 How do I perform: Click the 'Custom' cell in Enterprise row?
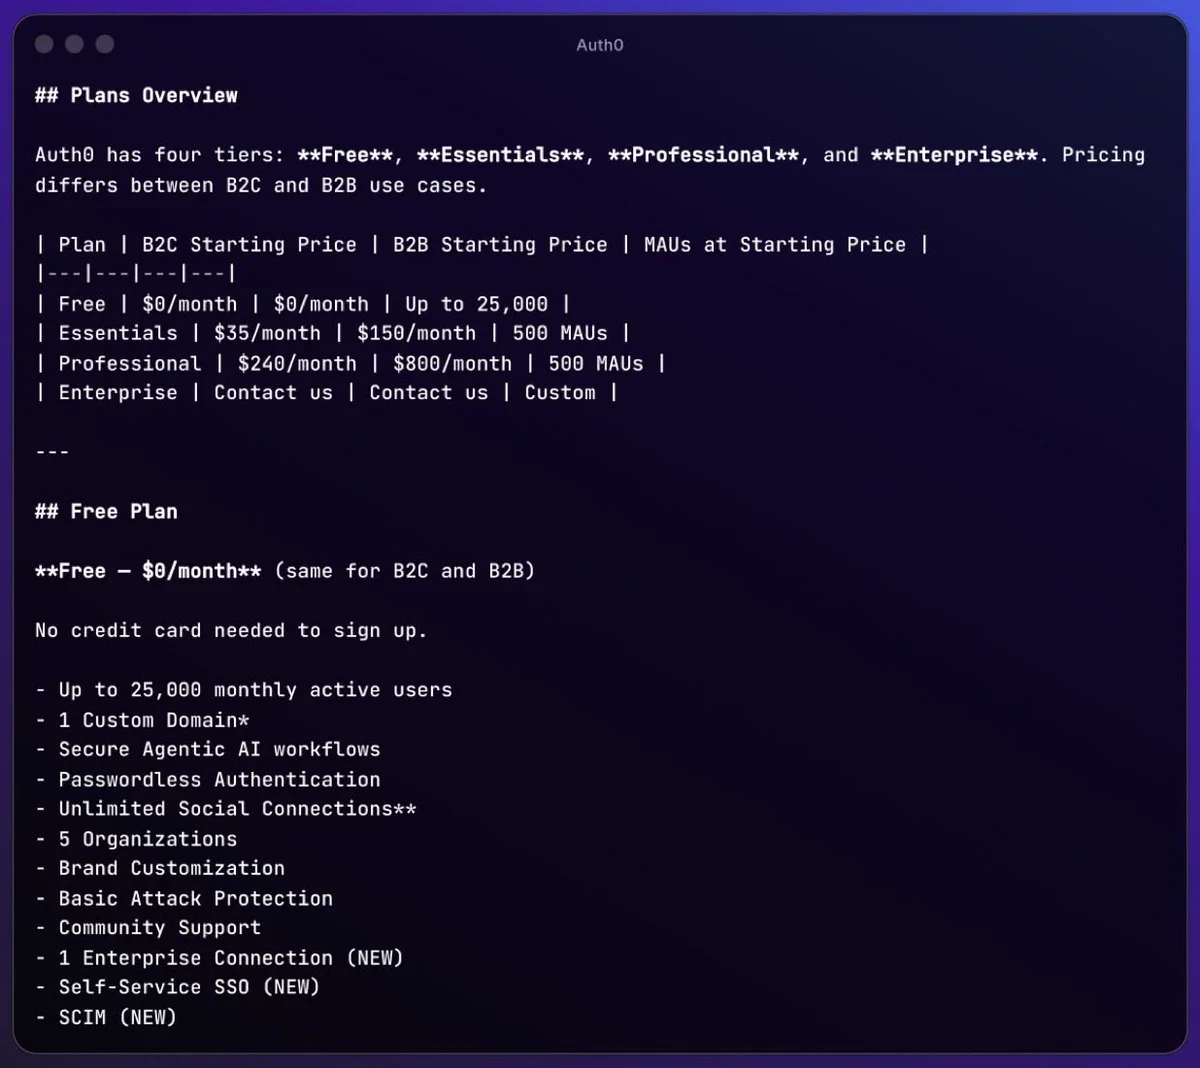[560, 393]
